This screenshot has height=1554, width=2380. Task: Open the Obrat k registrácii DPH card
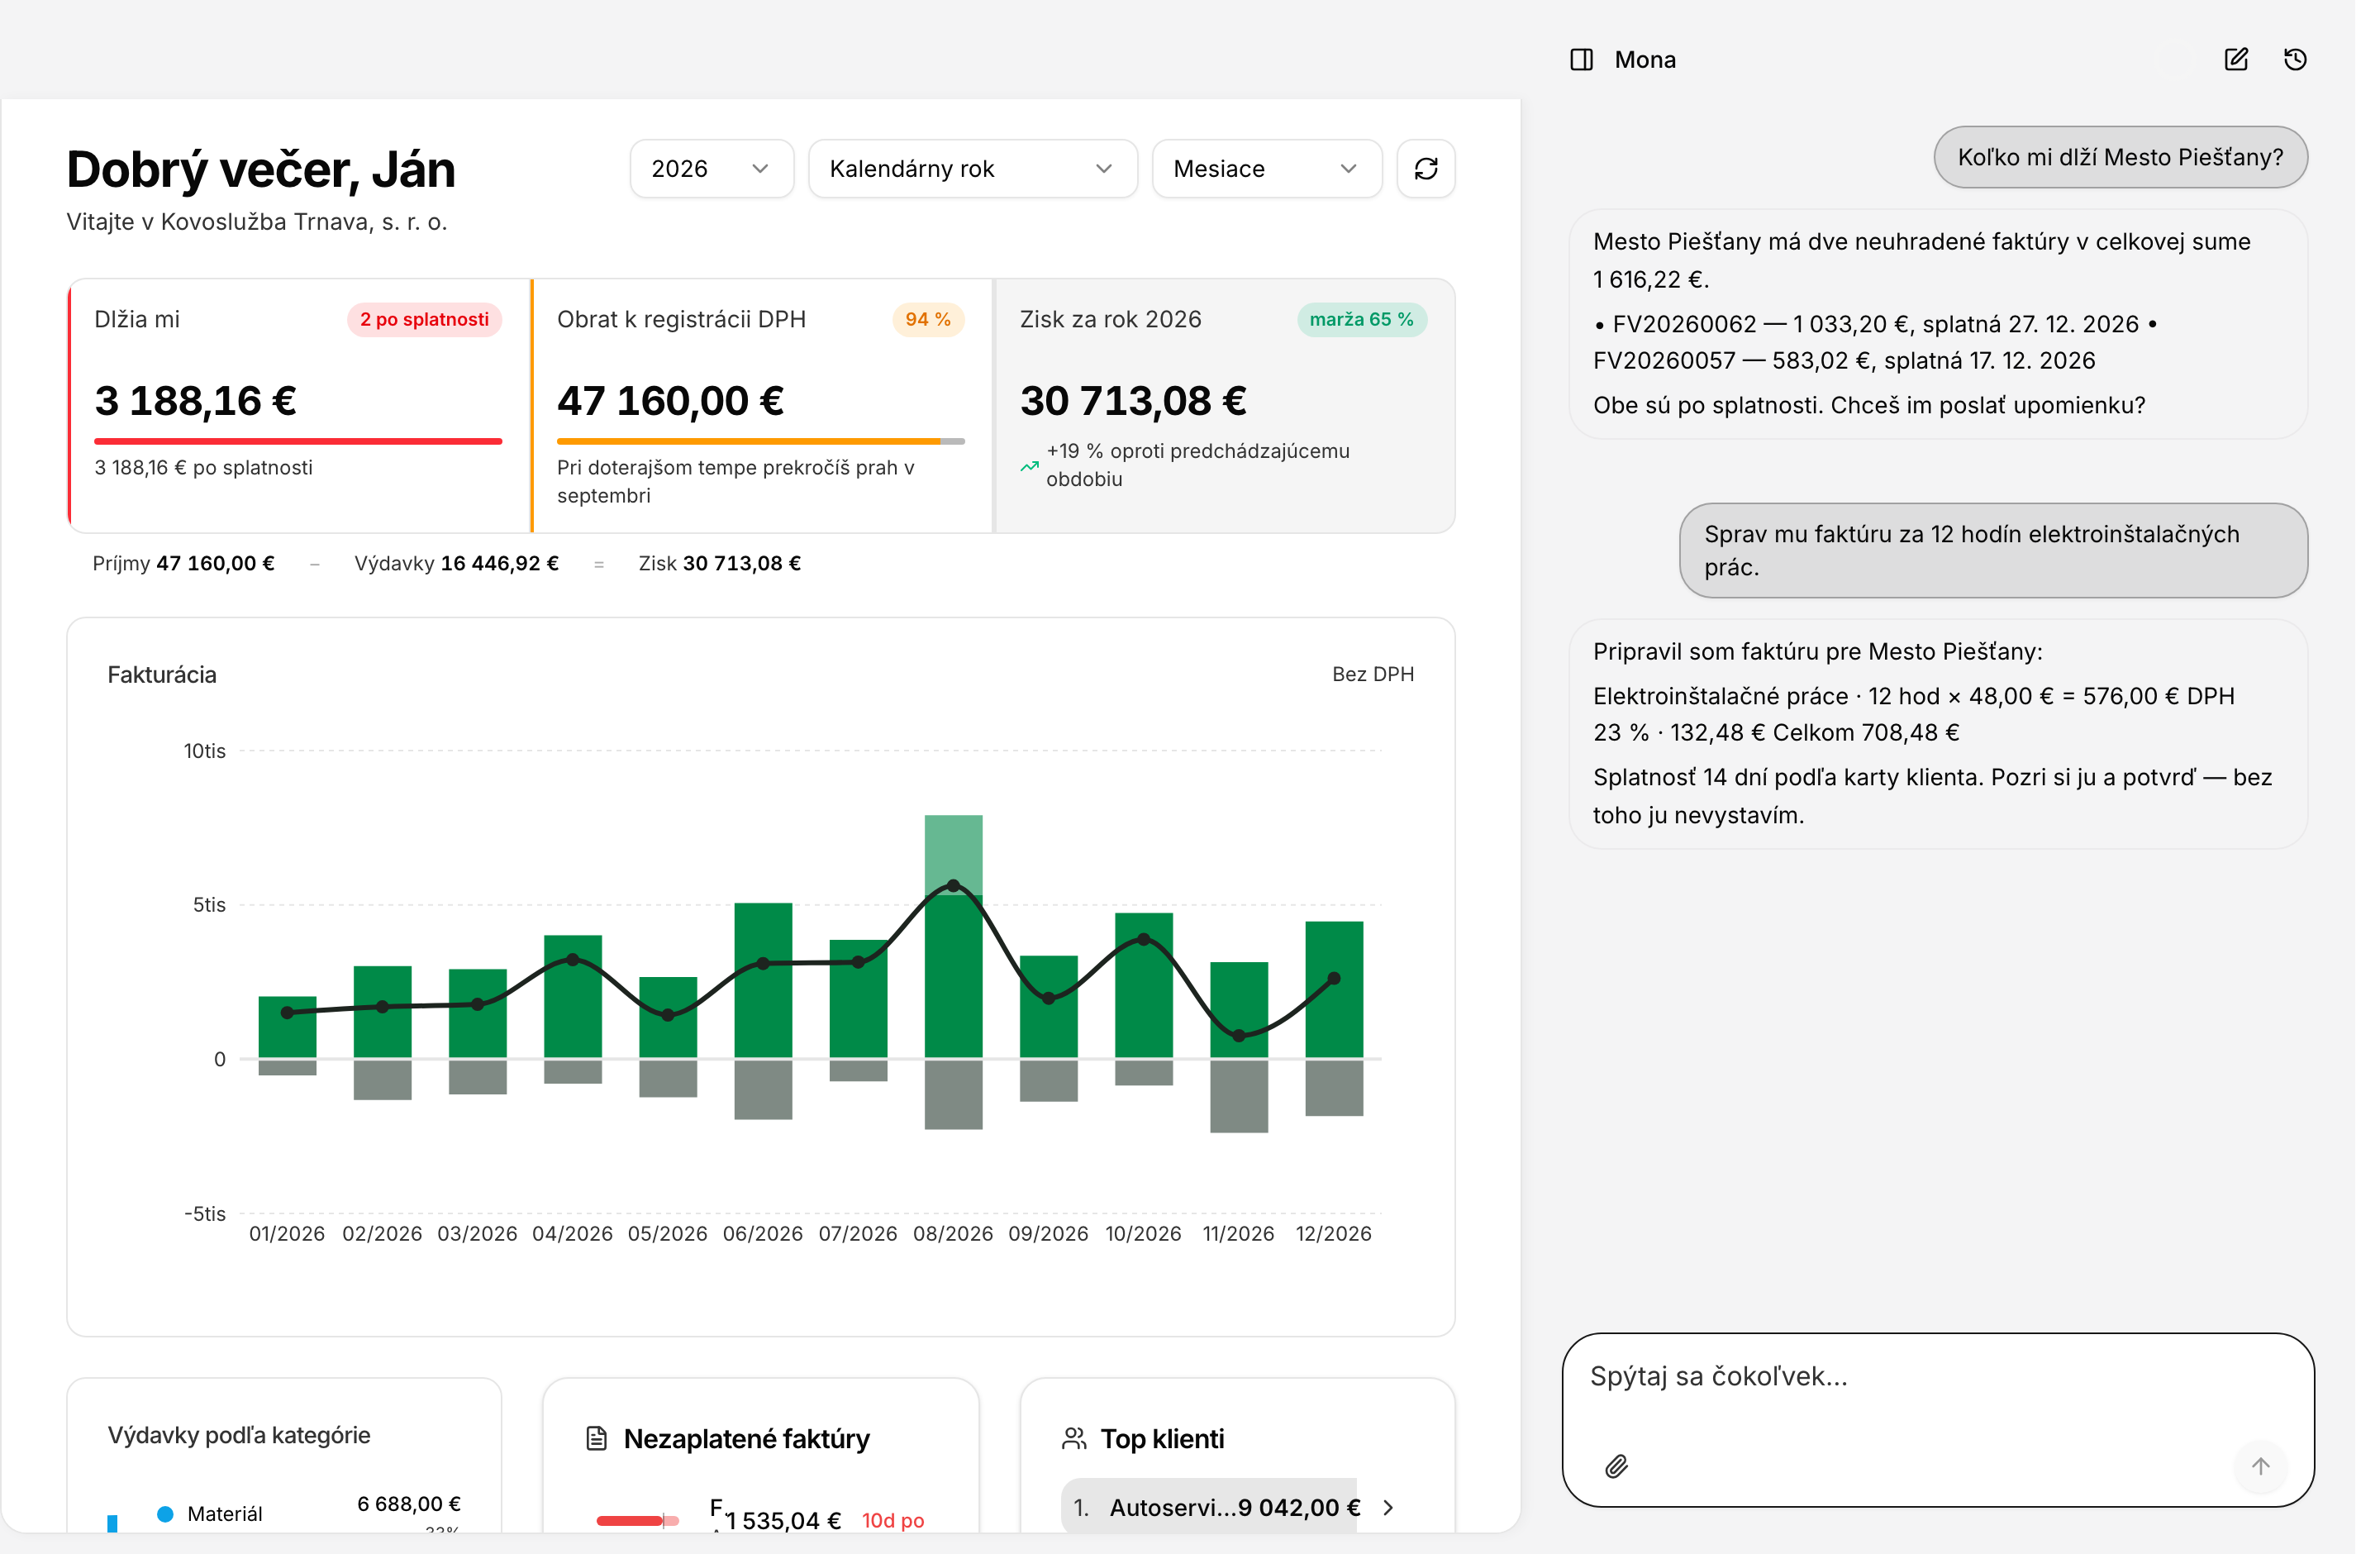click(x=761, y=406)
